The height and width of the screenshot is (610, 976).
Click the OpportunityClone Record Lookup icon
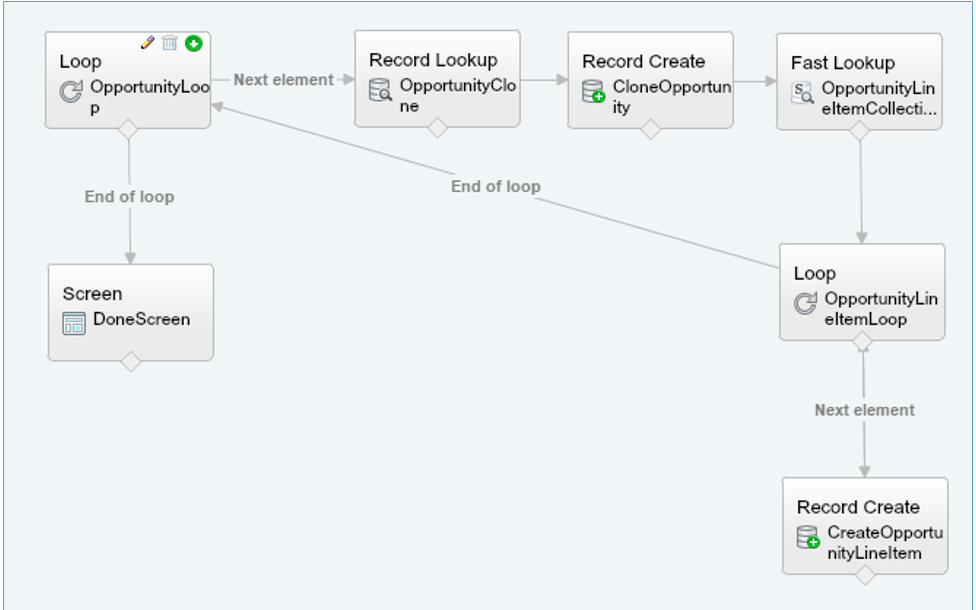pyautogui.click(x=381, y=92)
